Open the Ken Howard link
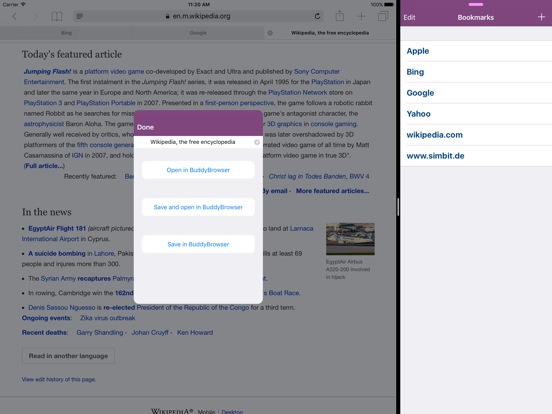 [195, 332]
